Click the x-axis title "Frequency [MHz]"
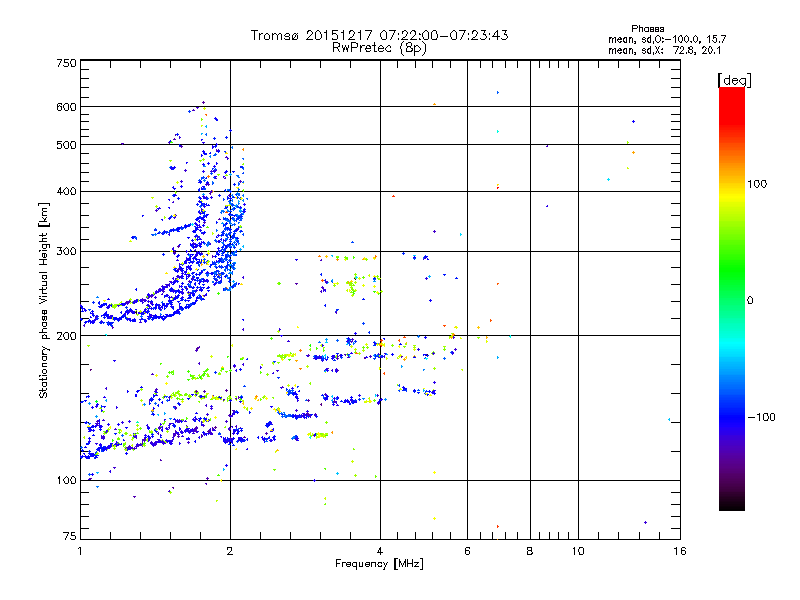 click(x=379, y=564)
